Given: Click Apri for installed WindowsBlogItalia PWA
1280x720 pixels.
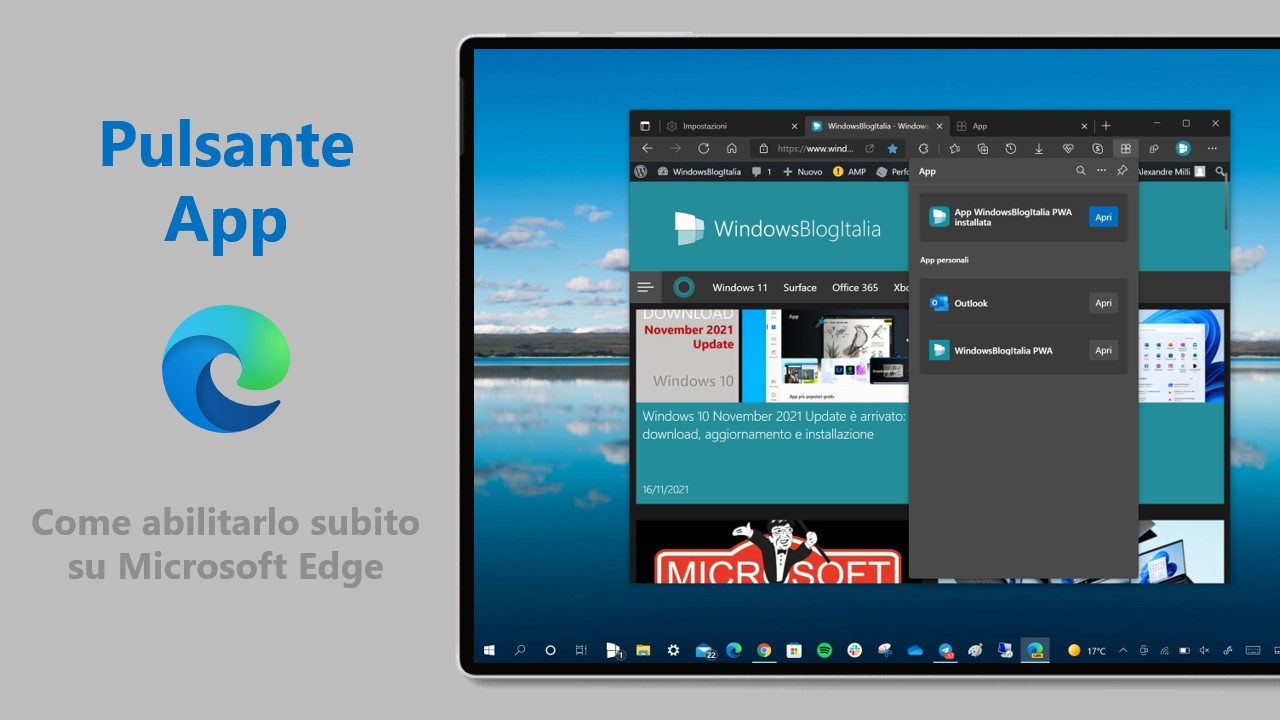Looking at the screenshot, I should coord(1103,217).
